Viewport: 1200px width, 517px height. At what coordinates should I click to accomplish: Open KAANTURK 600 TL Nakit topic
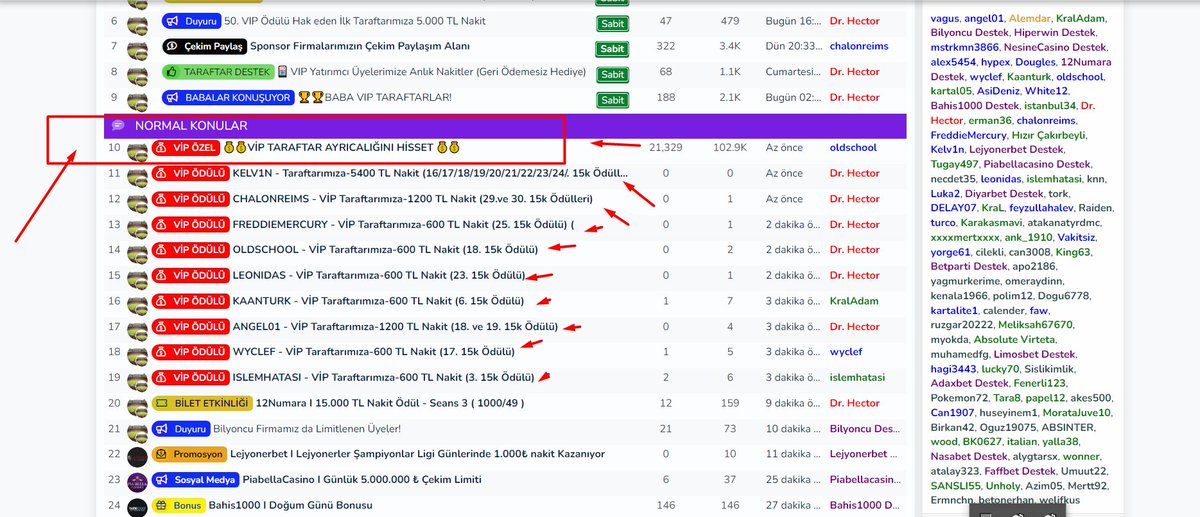(x=378, y=301)
